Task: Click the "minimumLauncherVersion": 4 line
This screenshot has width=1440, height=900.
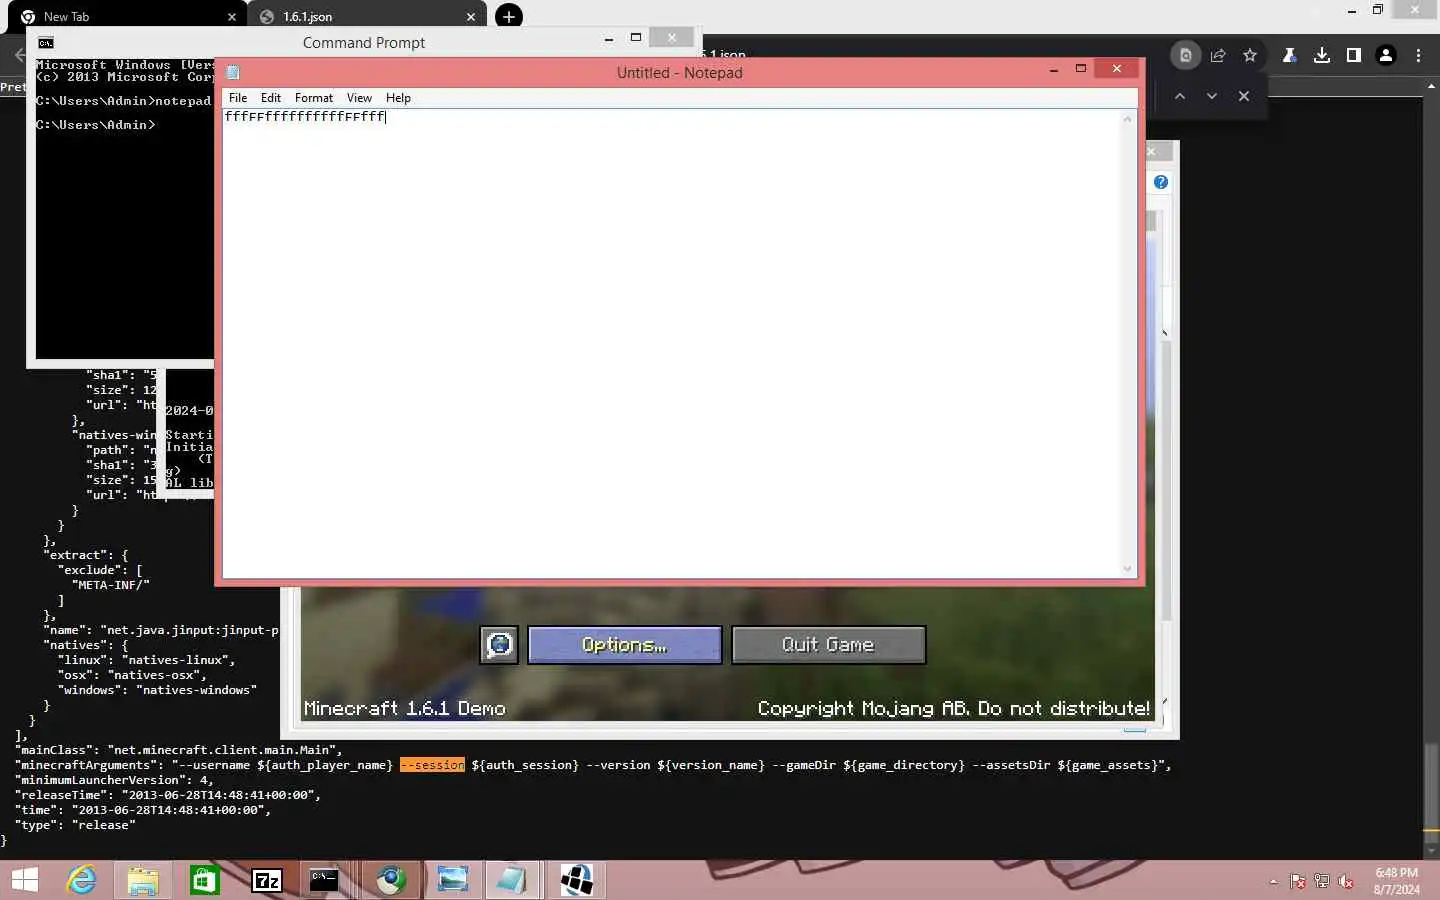Action: pos(114,780)
